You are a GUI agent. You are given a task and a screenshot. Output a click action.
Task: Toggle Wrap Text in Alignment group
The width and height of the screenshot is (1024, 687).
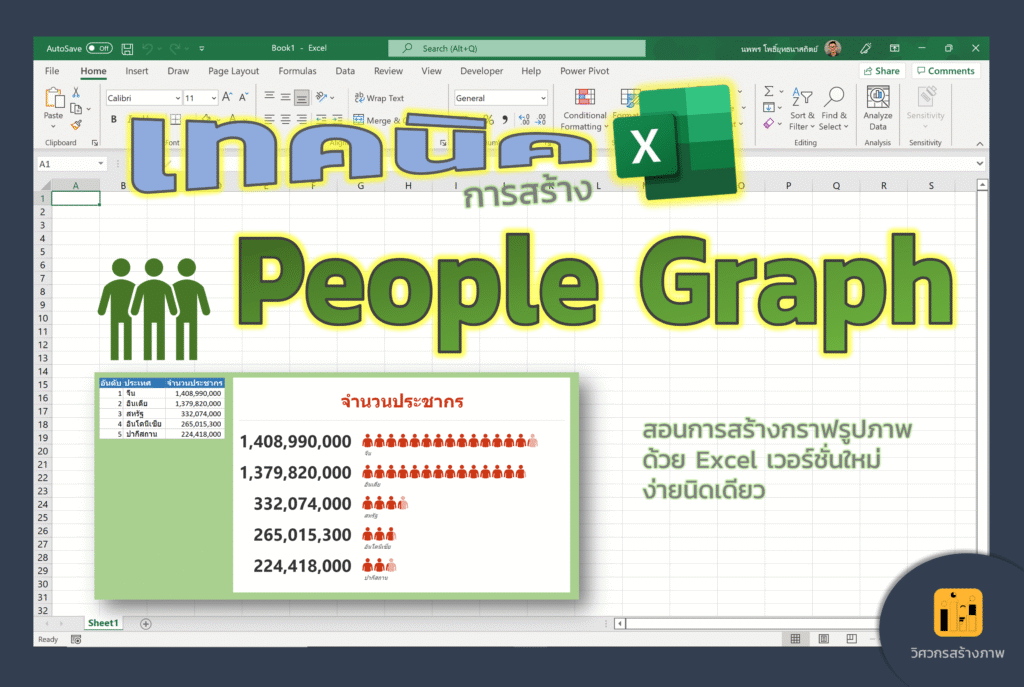[x=379, y=98]
